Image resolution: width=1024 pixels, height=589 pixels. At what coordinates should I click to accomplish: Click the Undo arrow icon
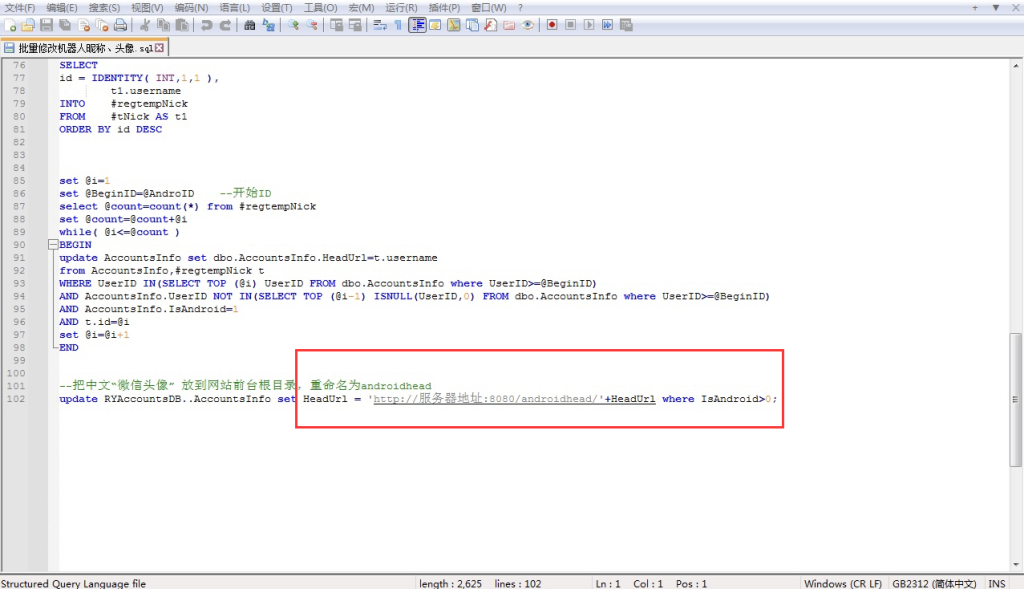point(206,25)
